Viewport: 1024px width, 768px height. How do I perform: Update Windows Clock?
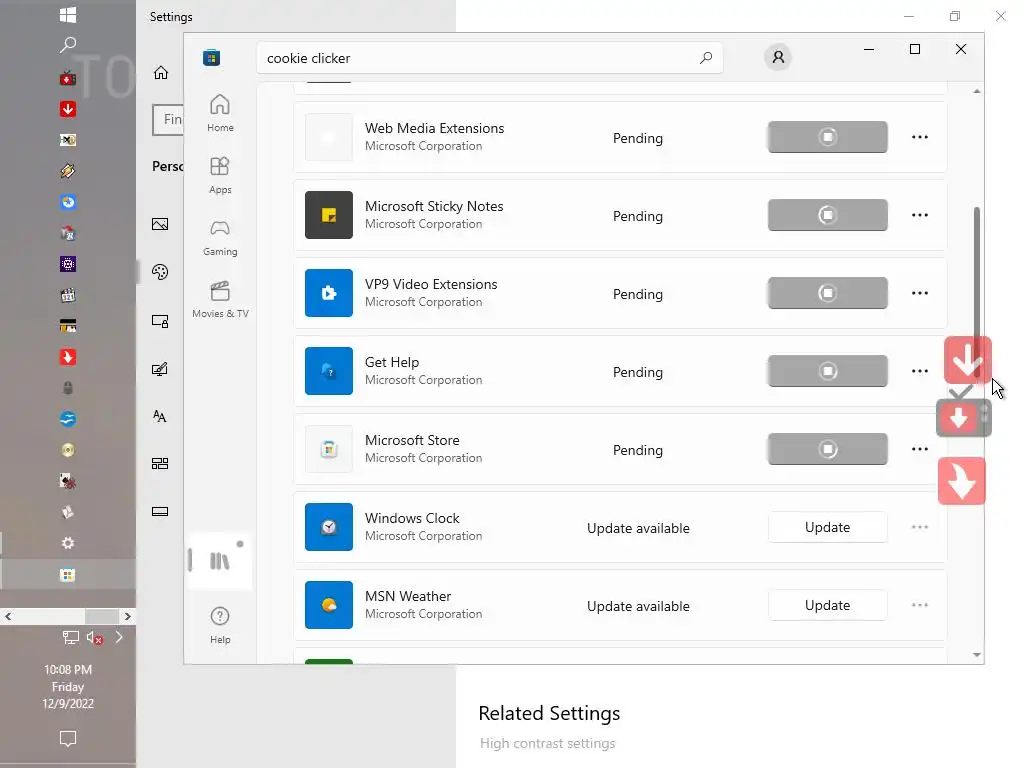[x=827, y=527]
